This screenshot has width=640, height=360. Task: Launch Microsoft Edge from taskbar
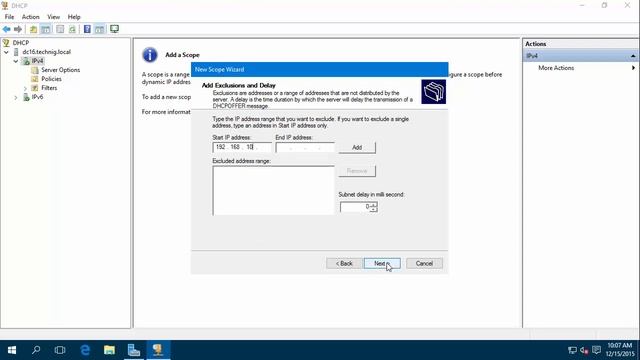[x=85, y=350]
